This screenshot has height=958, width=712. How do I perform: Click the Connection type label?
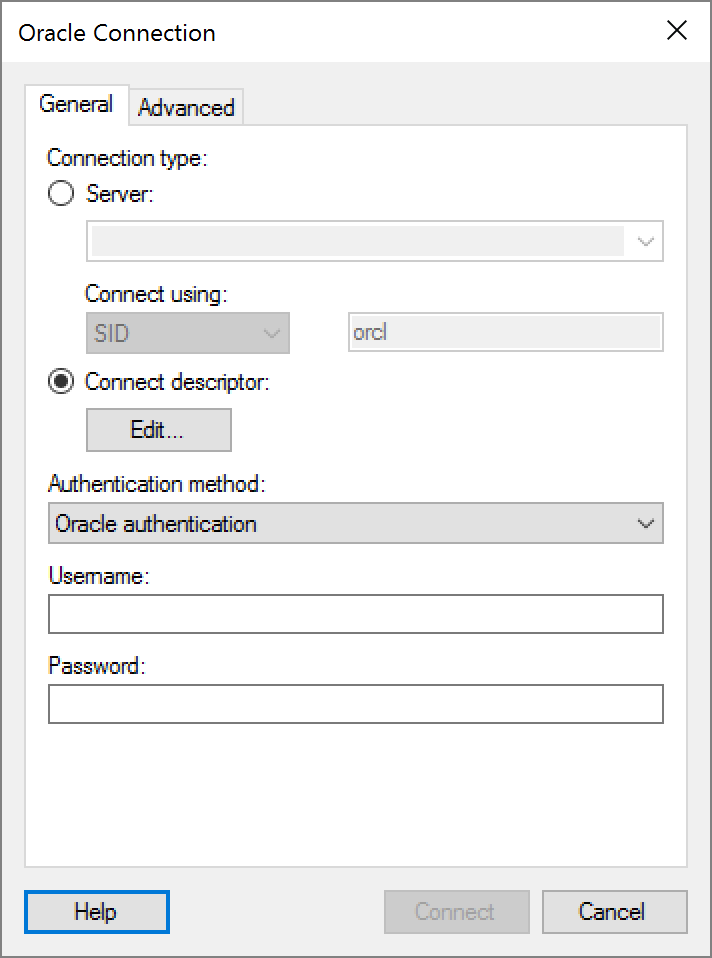point(128,158)
